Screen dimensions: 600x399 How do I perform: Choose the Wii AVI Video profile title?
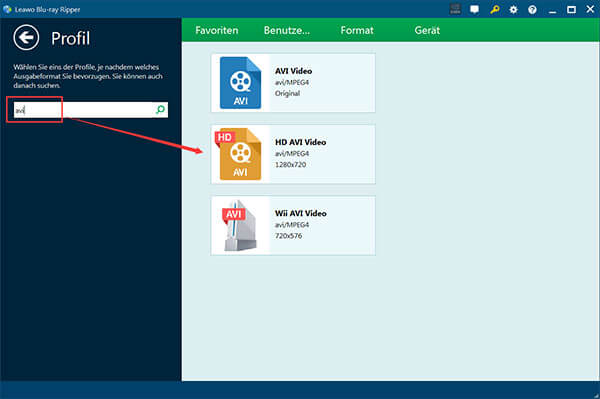coord(300,213)
